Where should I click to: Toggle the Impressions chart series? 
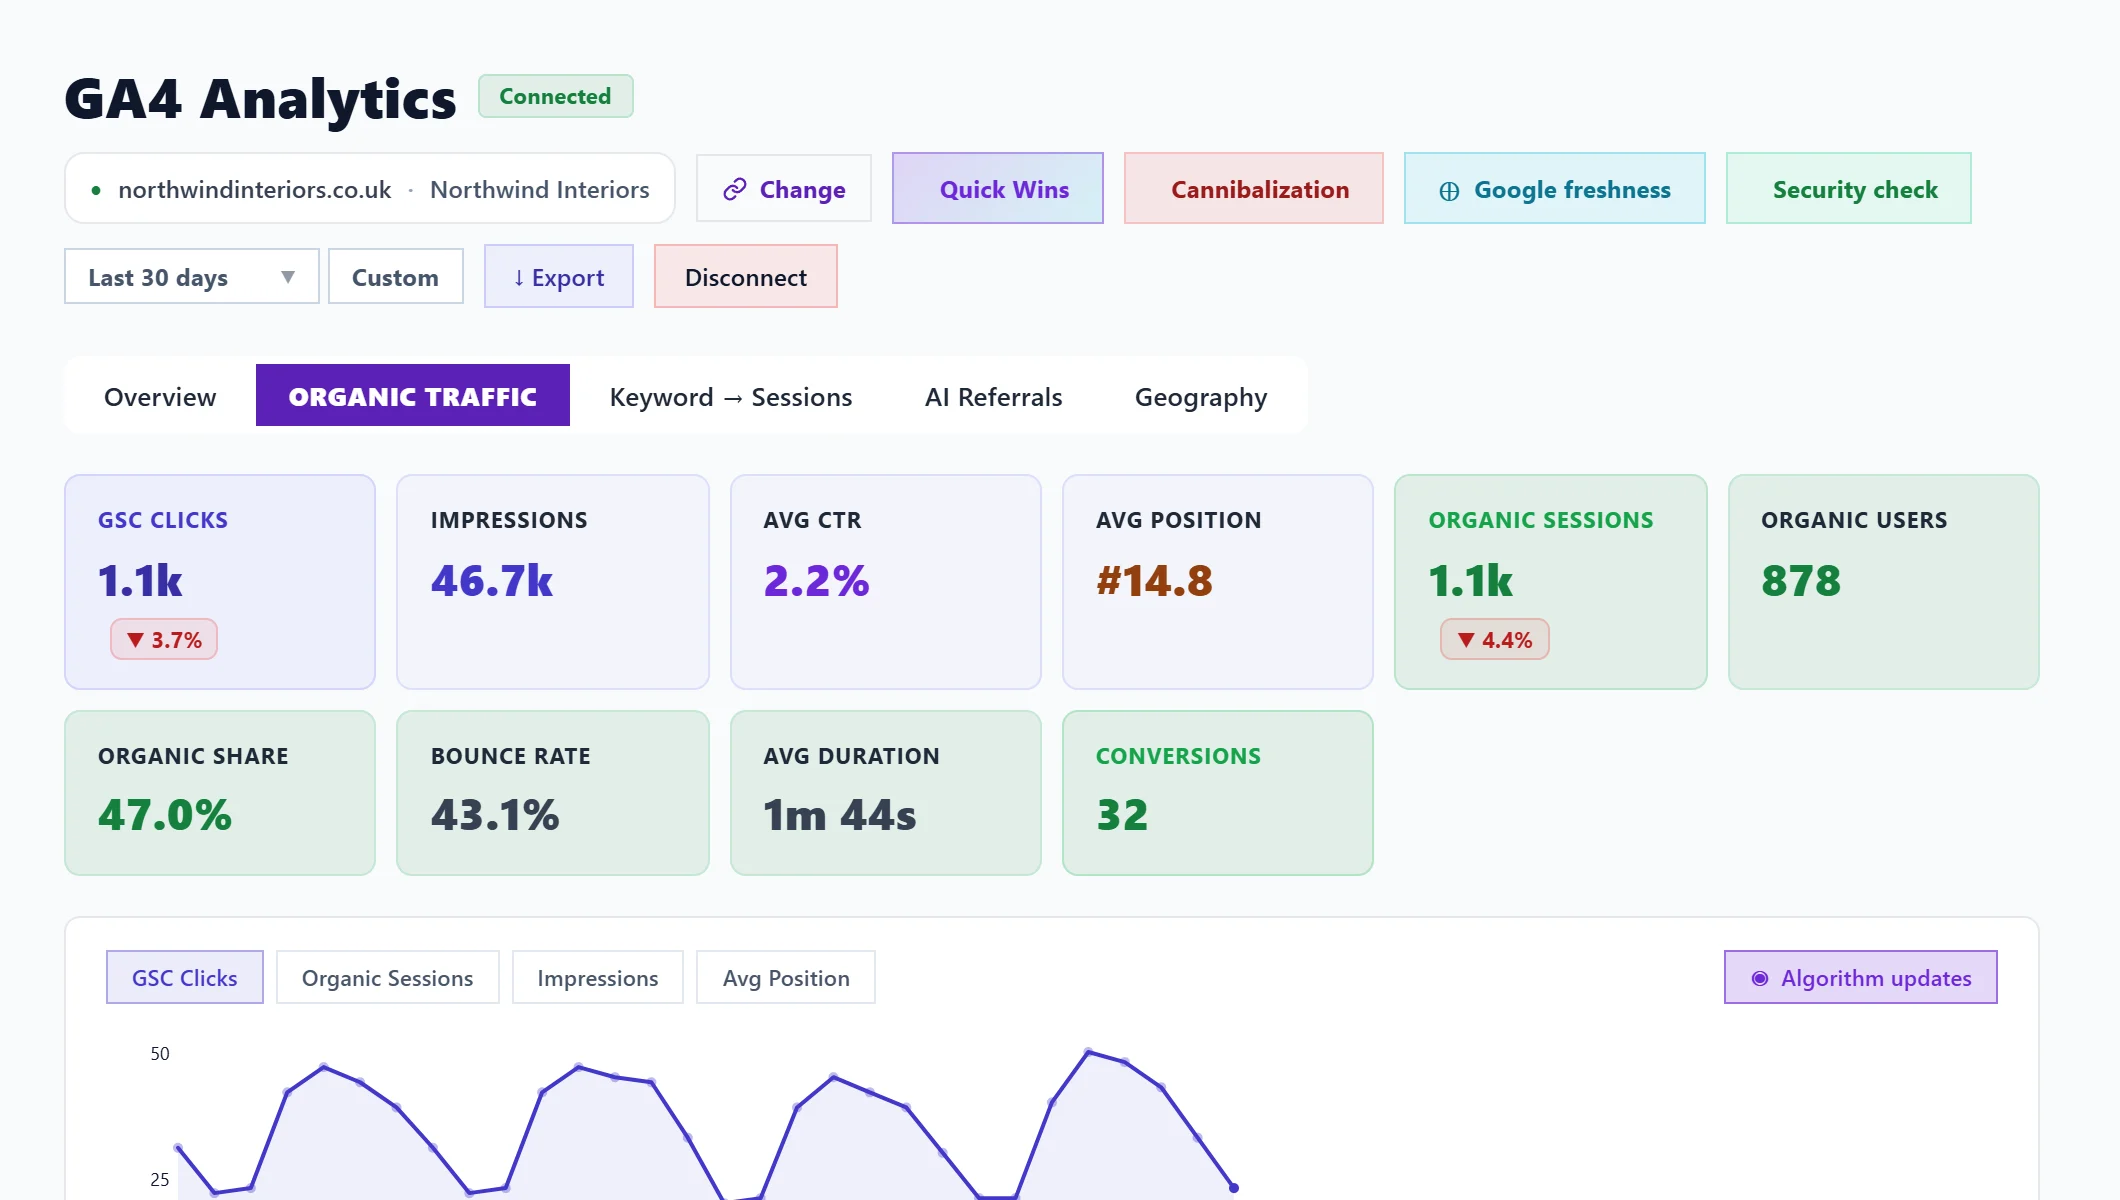point(598,977)
